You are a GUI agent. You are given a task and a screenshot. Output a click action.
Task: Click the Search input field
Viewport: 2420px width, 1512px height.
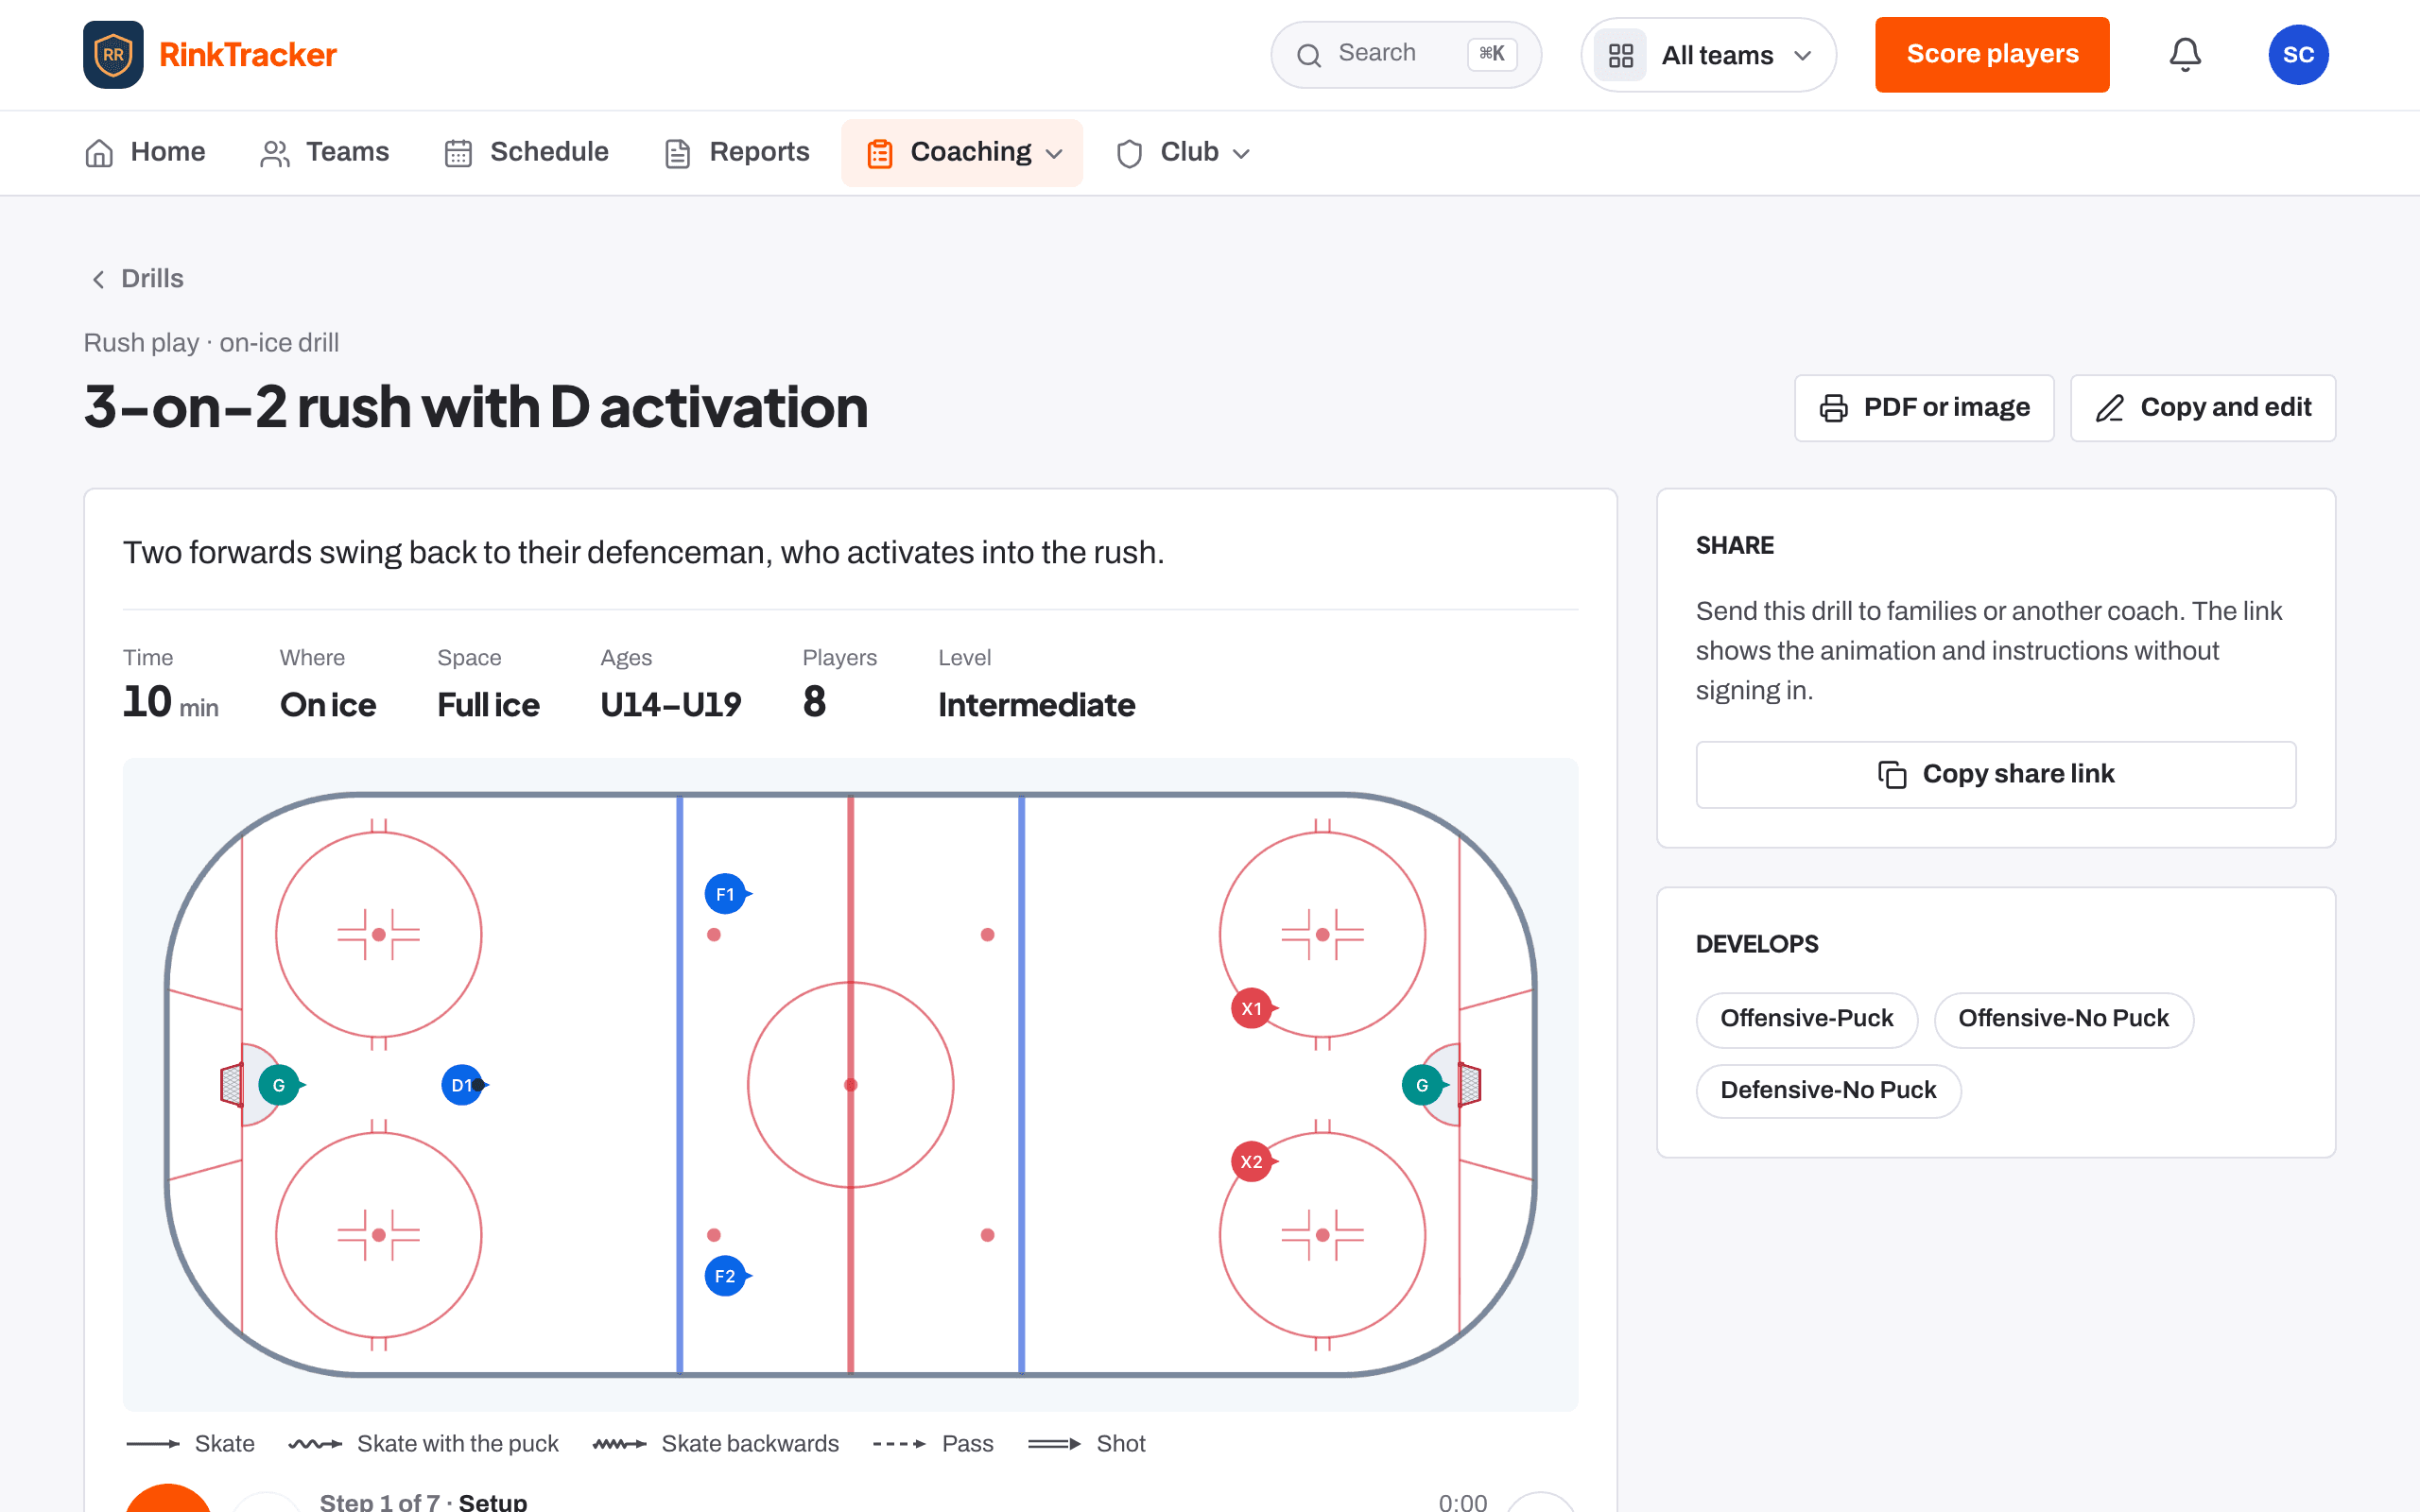pyautogui.click(x=1405, y=55)
